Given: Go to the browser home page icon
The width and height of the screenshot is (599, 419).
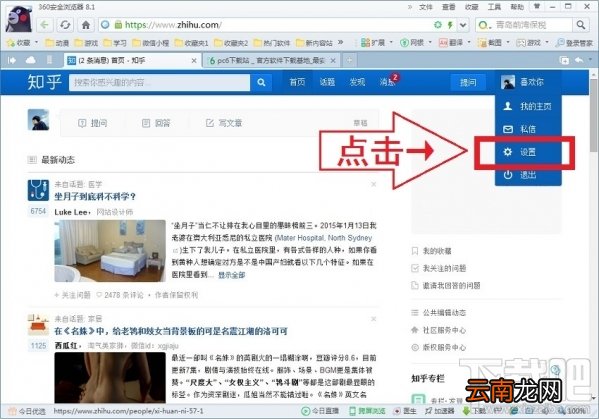Looking at the screenshot, I should click(x=86, y=25).
